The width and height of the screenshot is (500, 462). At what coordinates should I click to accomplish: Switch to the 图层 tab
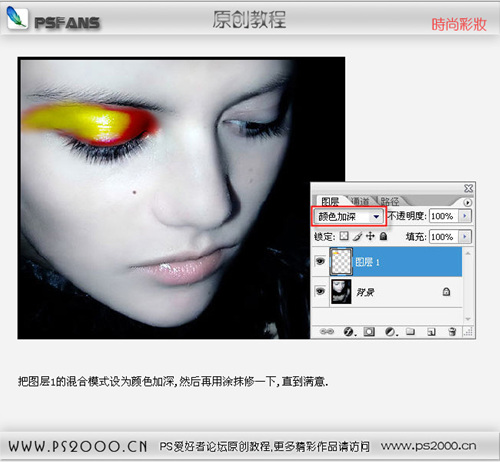click(x=330, y=201)
